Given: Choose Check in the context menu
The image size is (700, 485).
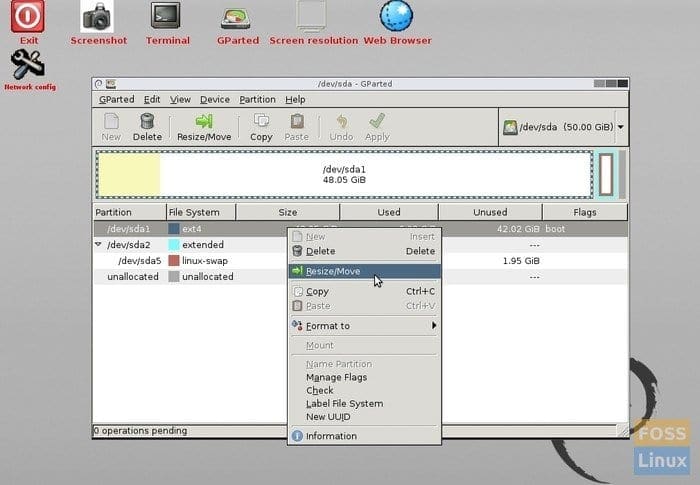Looking at the screenshot, I should 364,390.
